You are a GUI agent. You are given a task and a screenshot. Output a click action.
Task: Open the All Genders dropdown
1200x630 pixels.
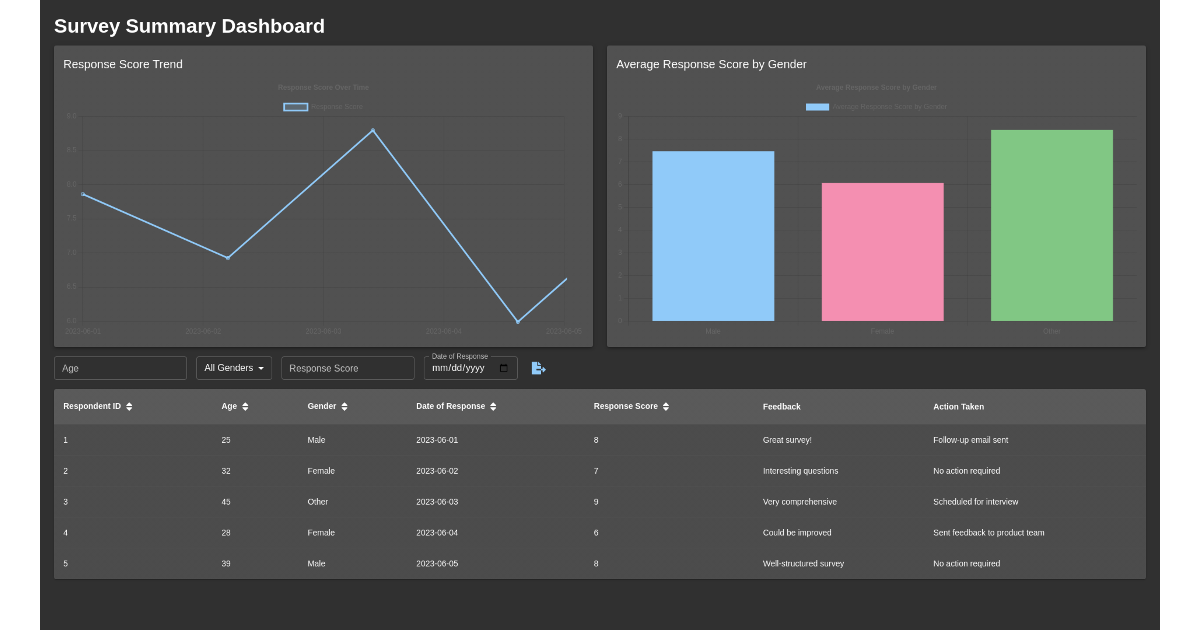[x=234, y=368]
